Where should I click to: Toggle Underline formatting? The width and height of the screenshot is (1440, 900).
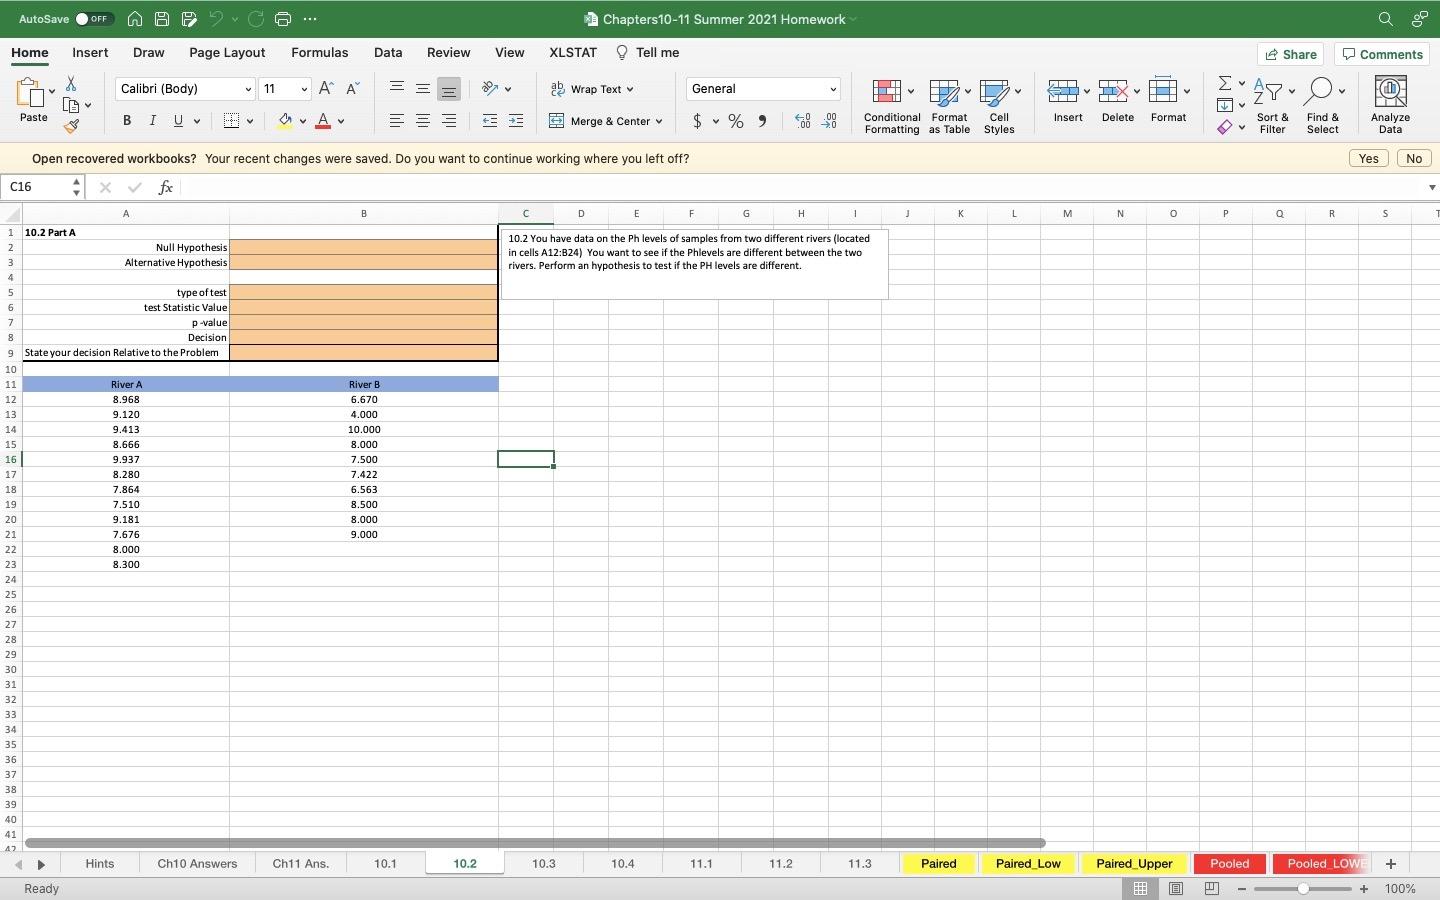pyautogui.click(x=178, y=121)
